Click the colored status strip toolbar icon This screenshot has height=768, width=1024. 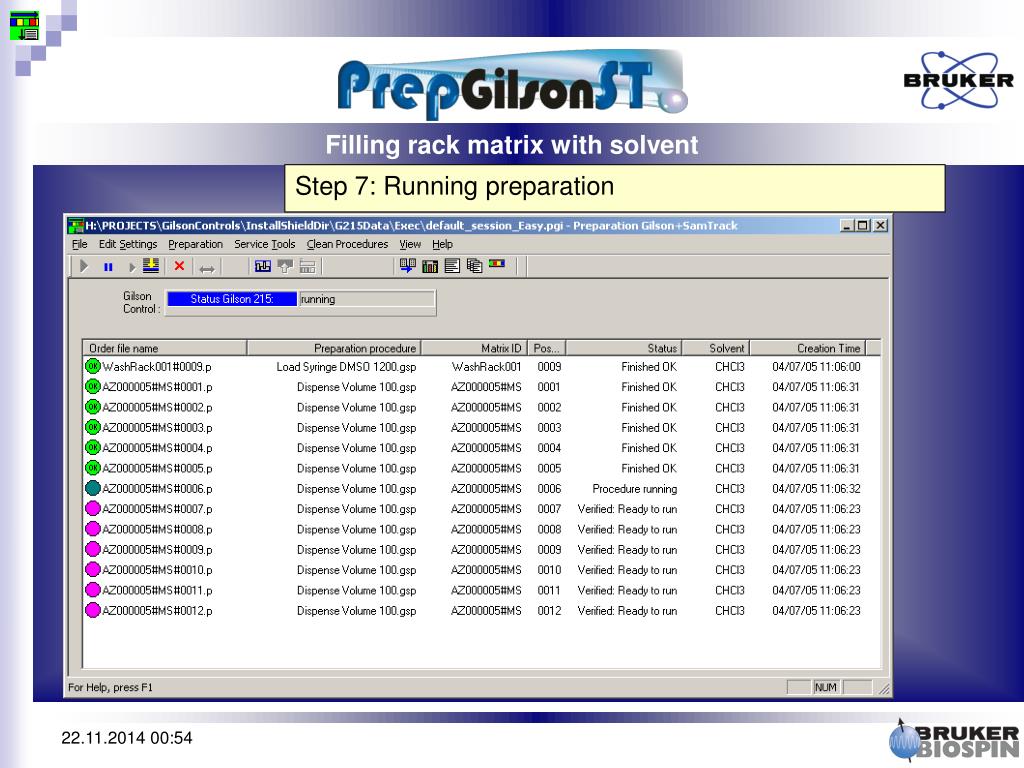497,264
